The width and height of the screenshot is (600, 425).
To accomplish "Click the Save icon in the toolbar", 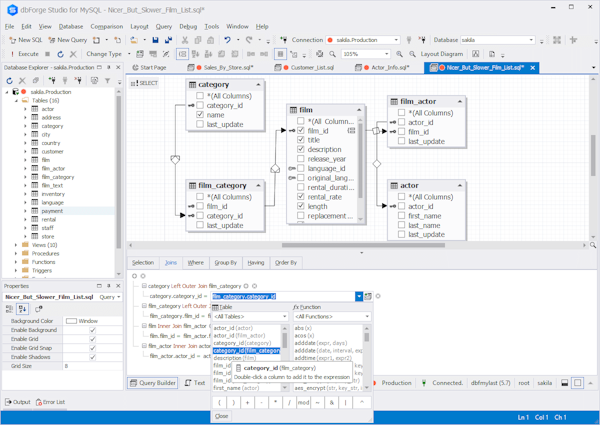I will [x=155, y=40].
